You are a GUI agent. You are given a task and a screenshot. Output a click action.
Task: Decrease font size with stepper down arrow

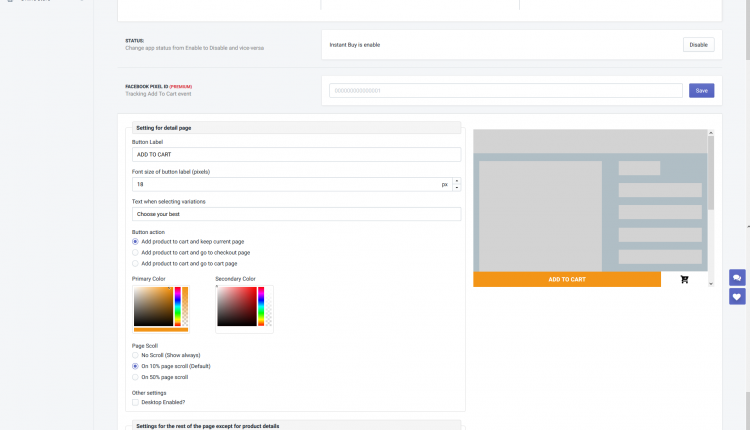coord(457,188)
